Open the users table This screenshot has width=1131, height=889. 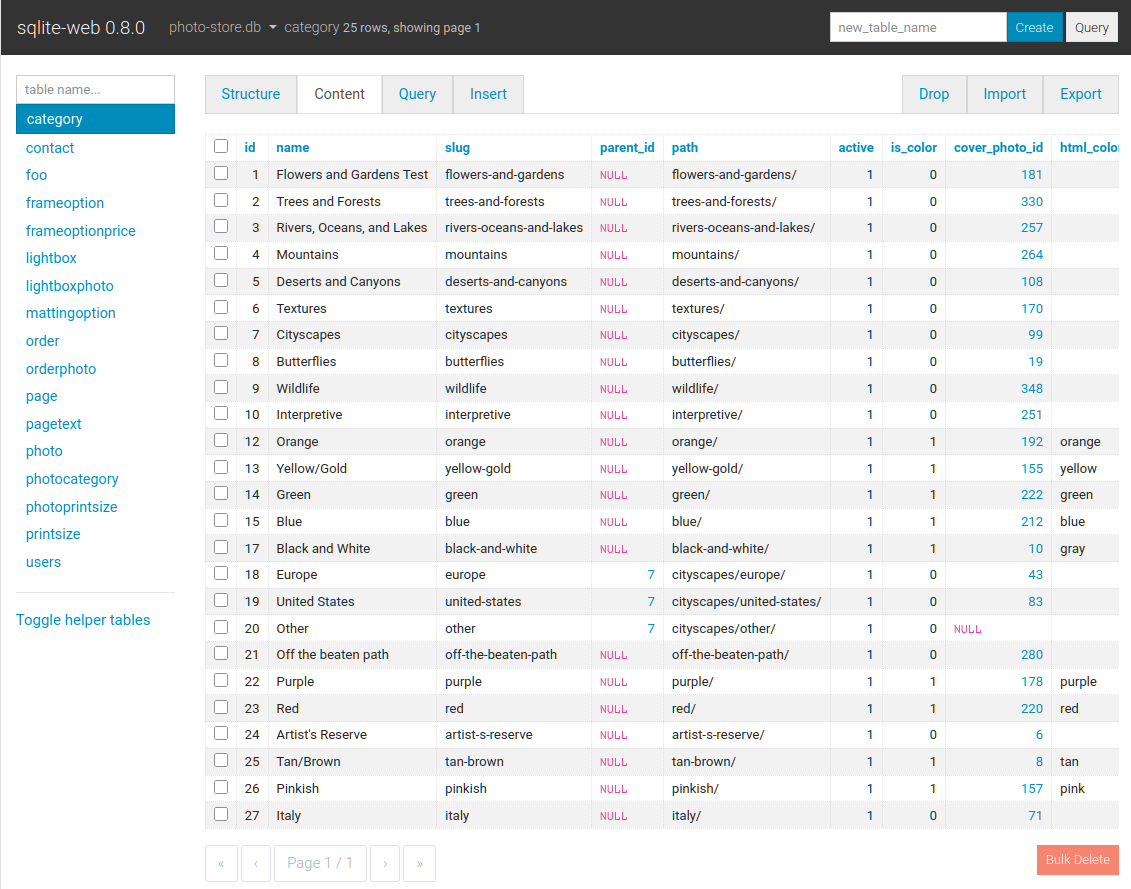click(x=43, y=562)
